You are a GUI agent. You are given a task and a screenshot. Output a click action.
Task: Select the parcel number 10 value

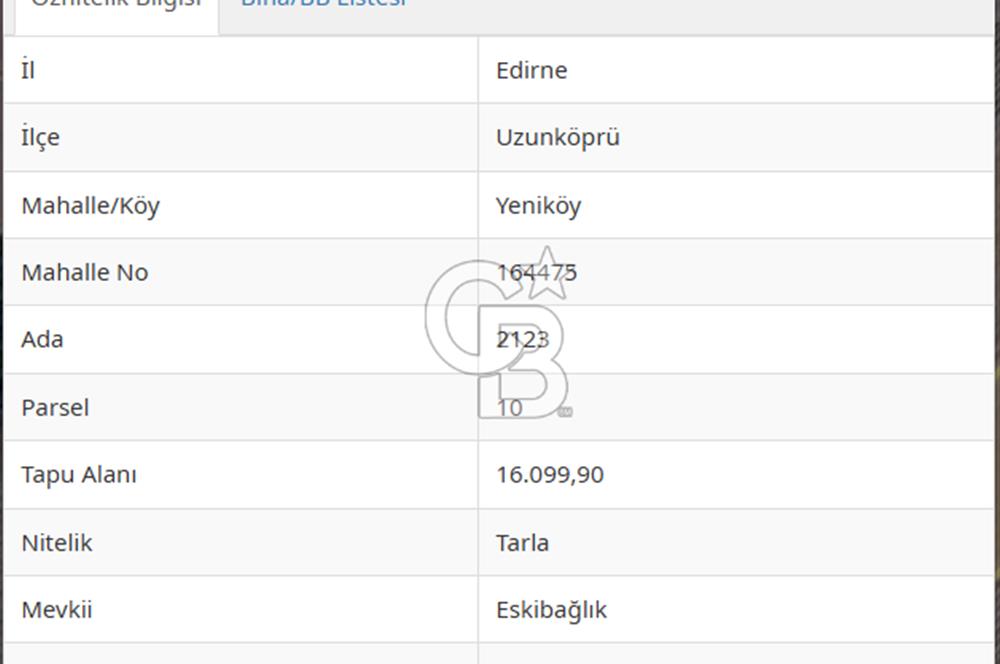508,407
